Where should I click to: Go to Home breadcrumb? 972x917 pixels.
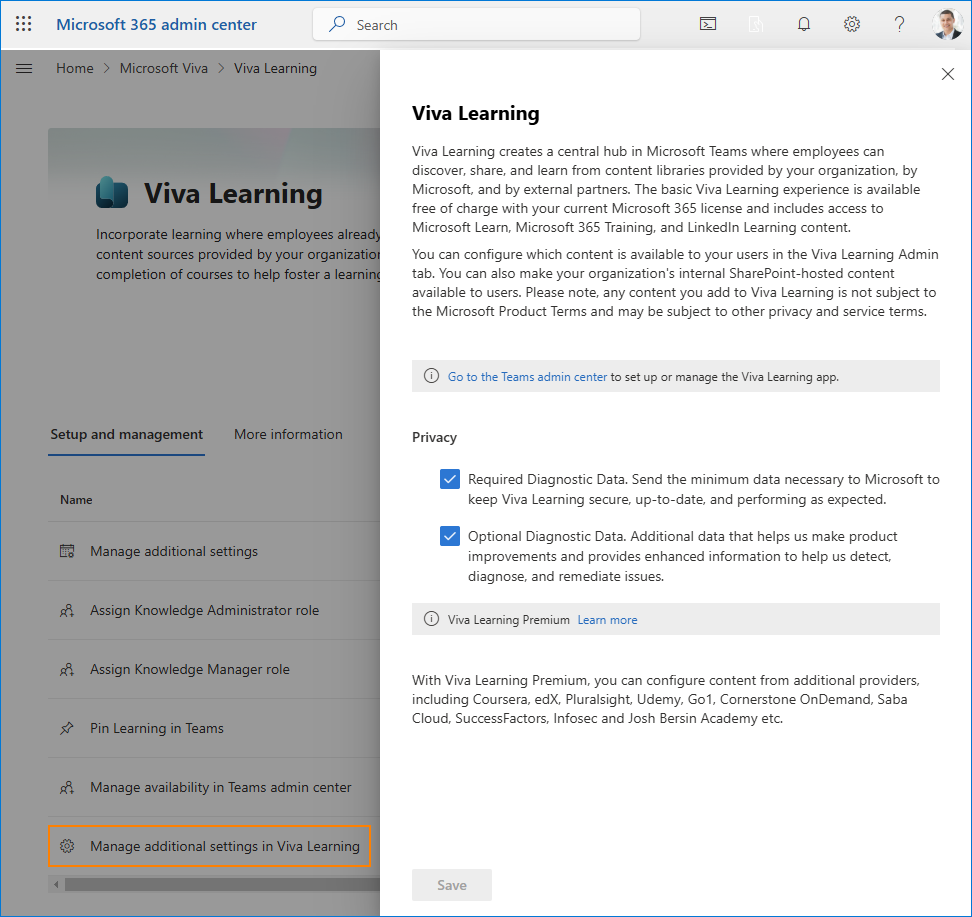(x=75, y=68)
